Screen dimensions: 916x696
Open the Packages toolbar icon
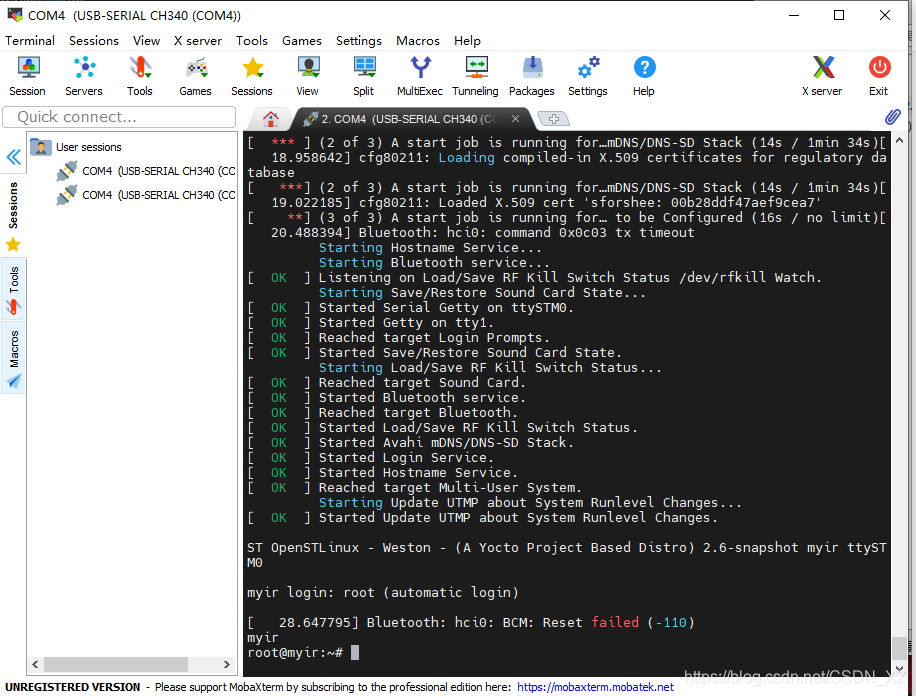pyautogui.click(x=532, y=76)
